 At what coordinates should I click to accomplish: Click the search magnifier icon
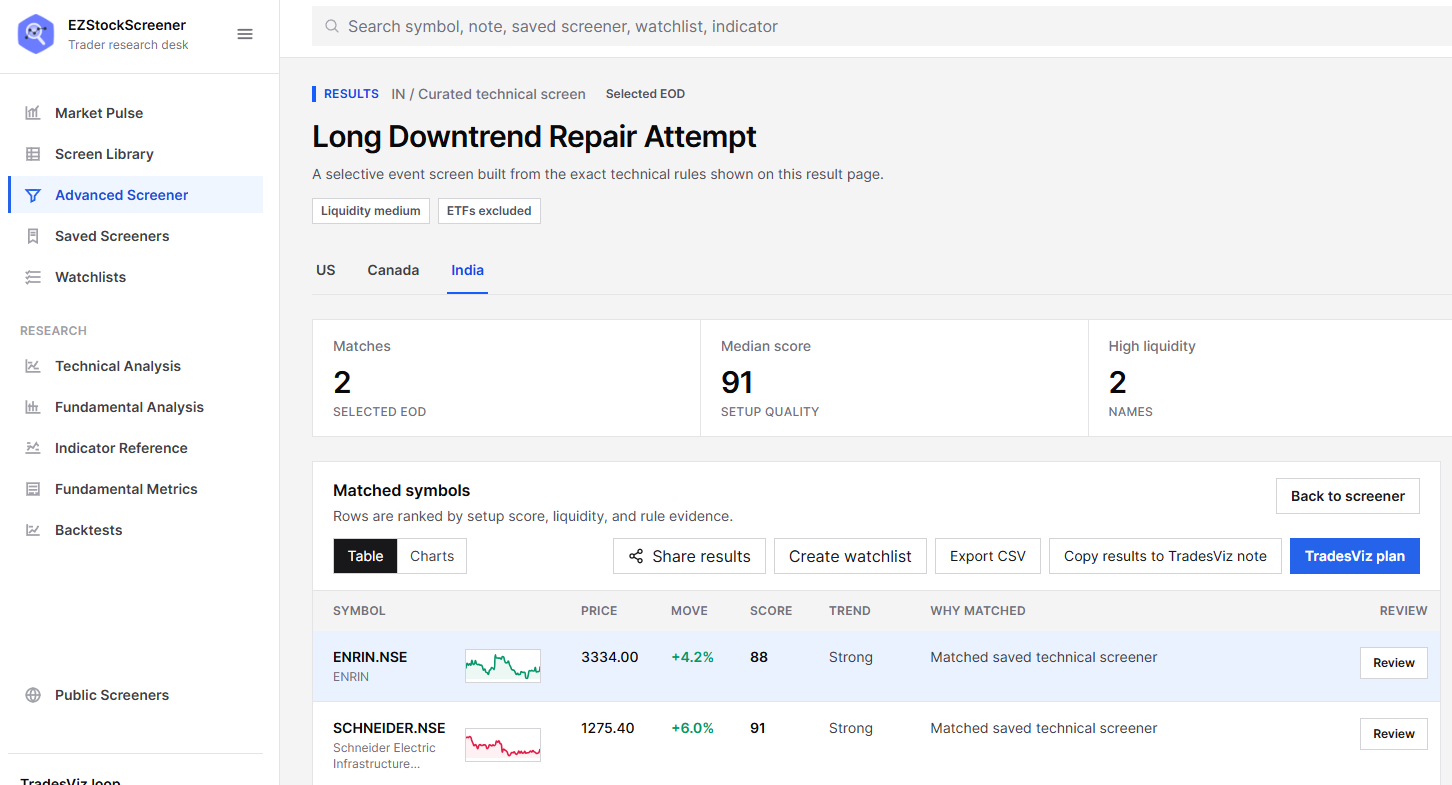(331, 27)
